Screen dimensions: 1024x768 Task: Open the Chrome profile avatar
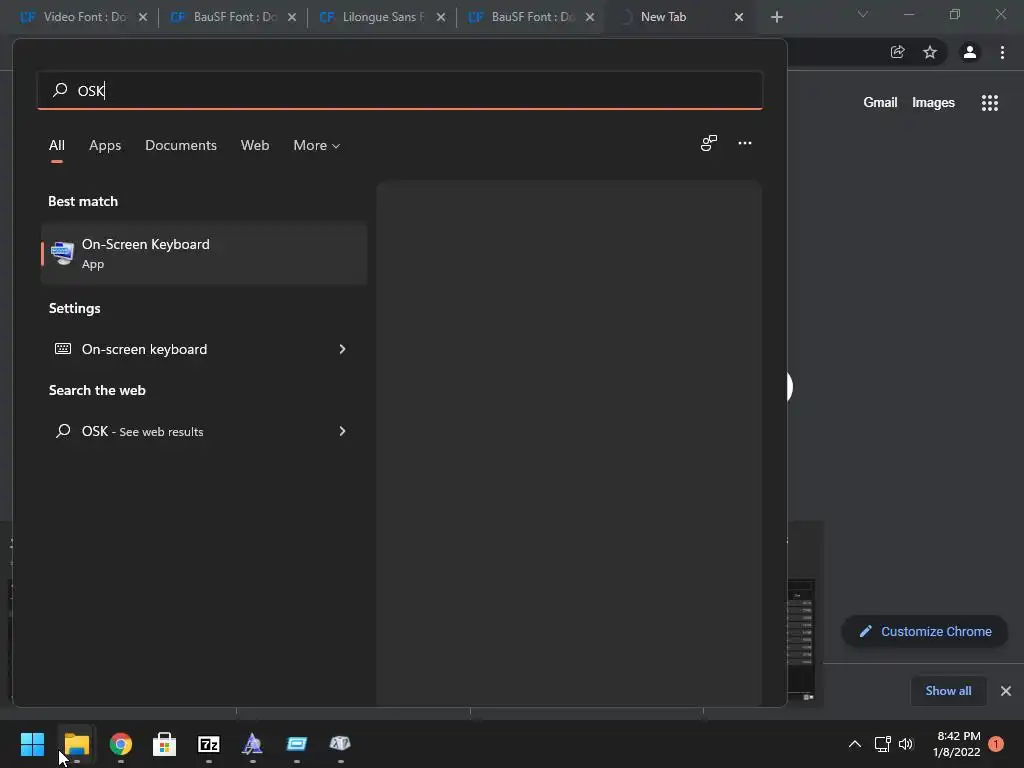tap(970, 52)
